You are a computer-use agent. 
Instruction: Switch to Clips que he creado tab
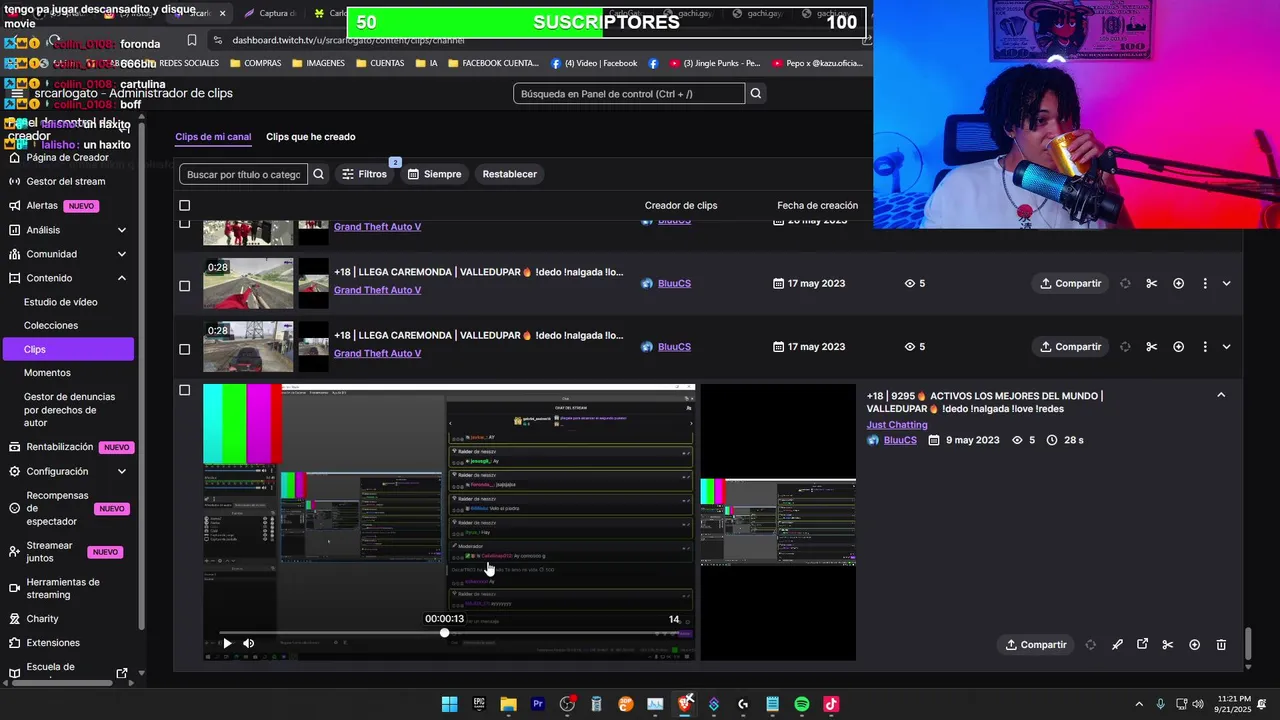click(x=310, y=137)
